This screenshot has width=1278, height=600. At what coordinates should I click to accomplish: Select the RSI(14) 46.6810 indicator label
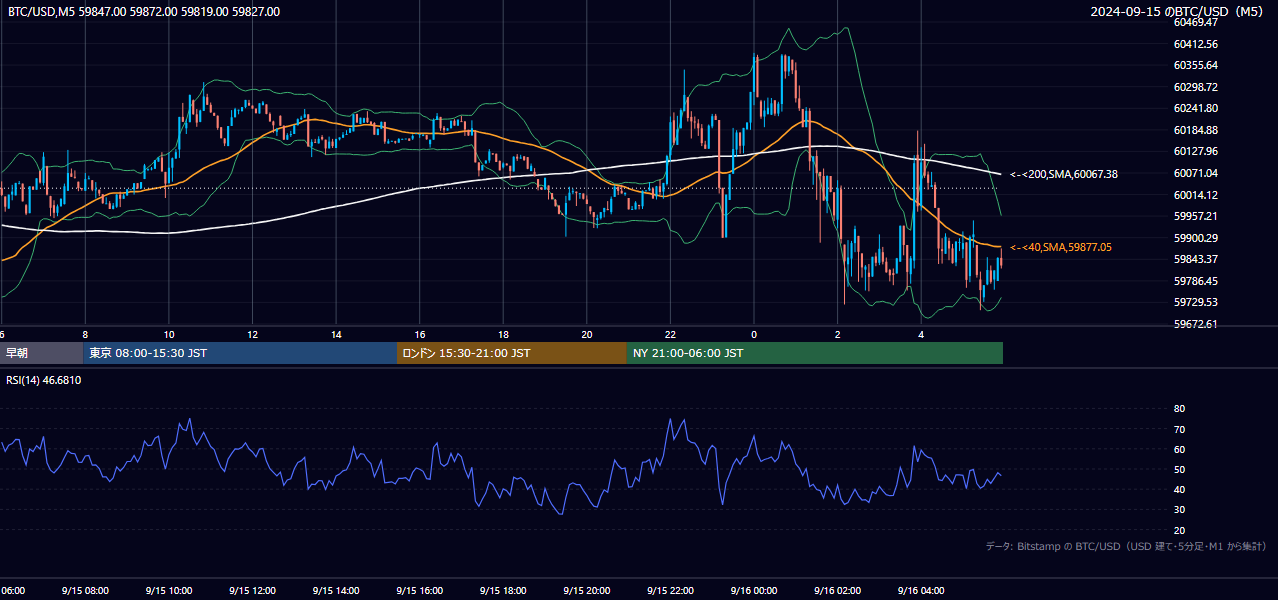point(44,380)
